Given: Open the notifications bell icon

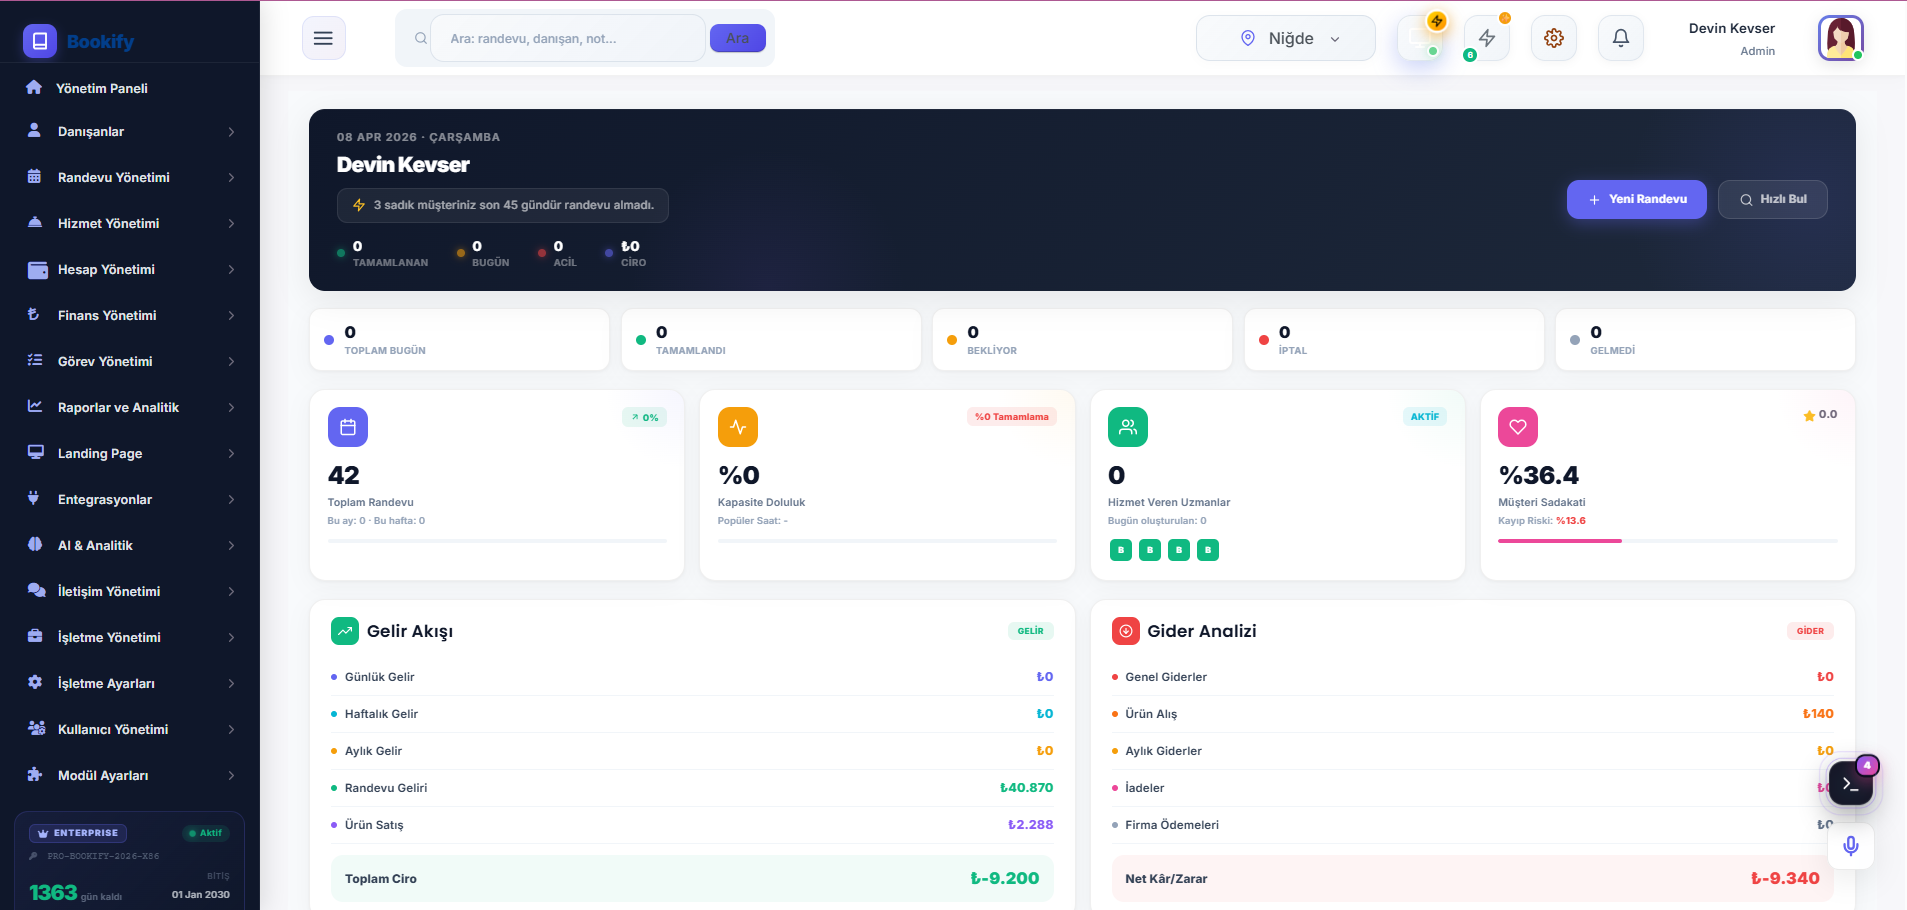Looking at the screenshot, I should pos(1620,38).
